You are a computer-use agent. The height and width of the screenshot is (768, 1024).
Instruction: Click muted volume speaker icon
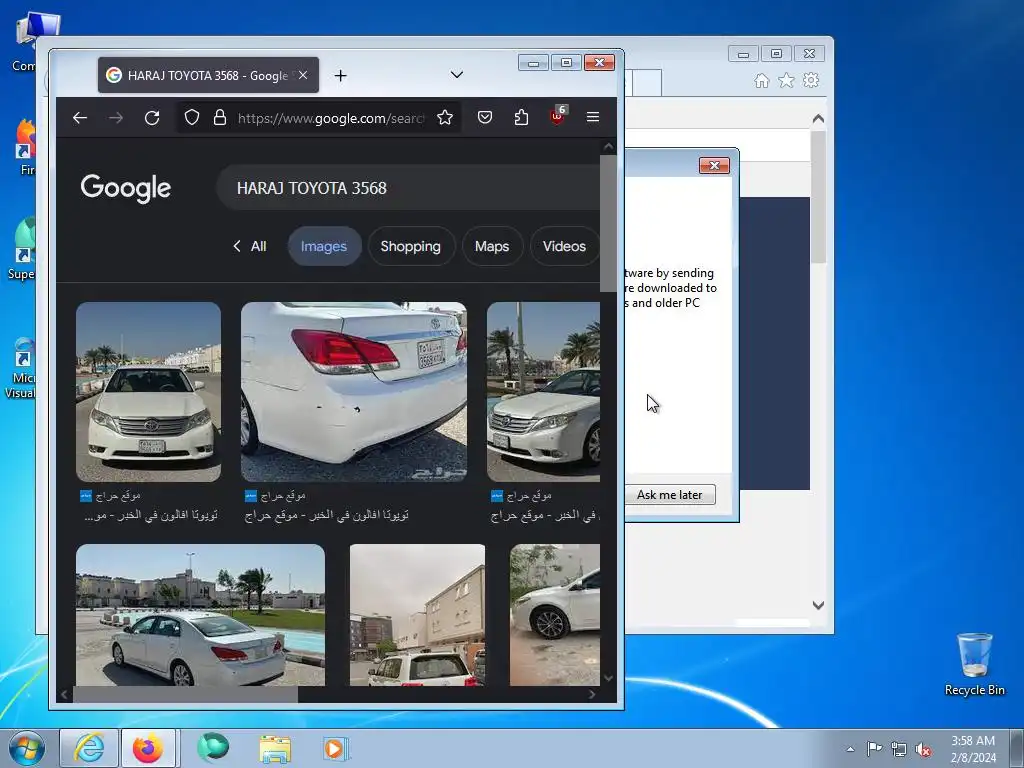923,750
